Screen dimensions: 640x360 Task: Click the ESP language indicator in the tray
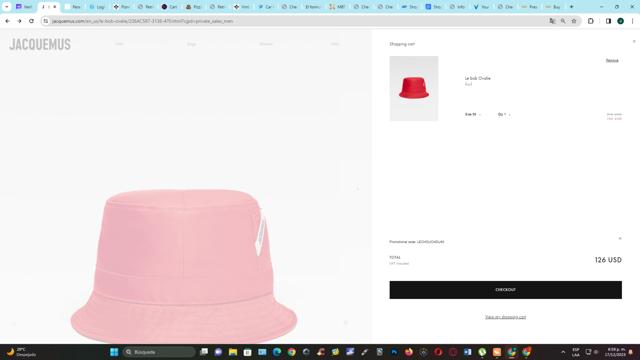[576, 352]
